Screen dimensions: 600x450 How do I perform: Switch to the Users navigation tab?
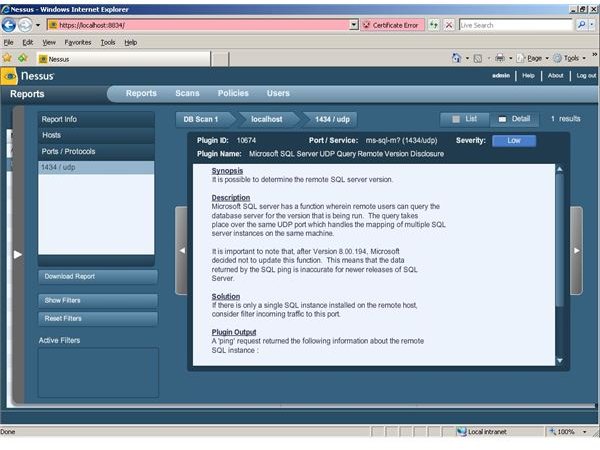click(278, 93)
